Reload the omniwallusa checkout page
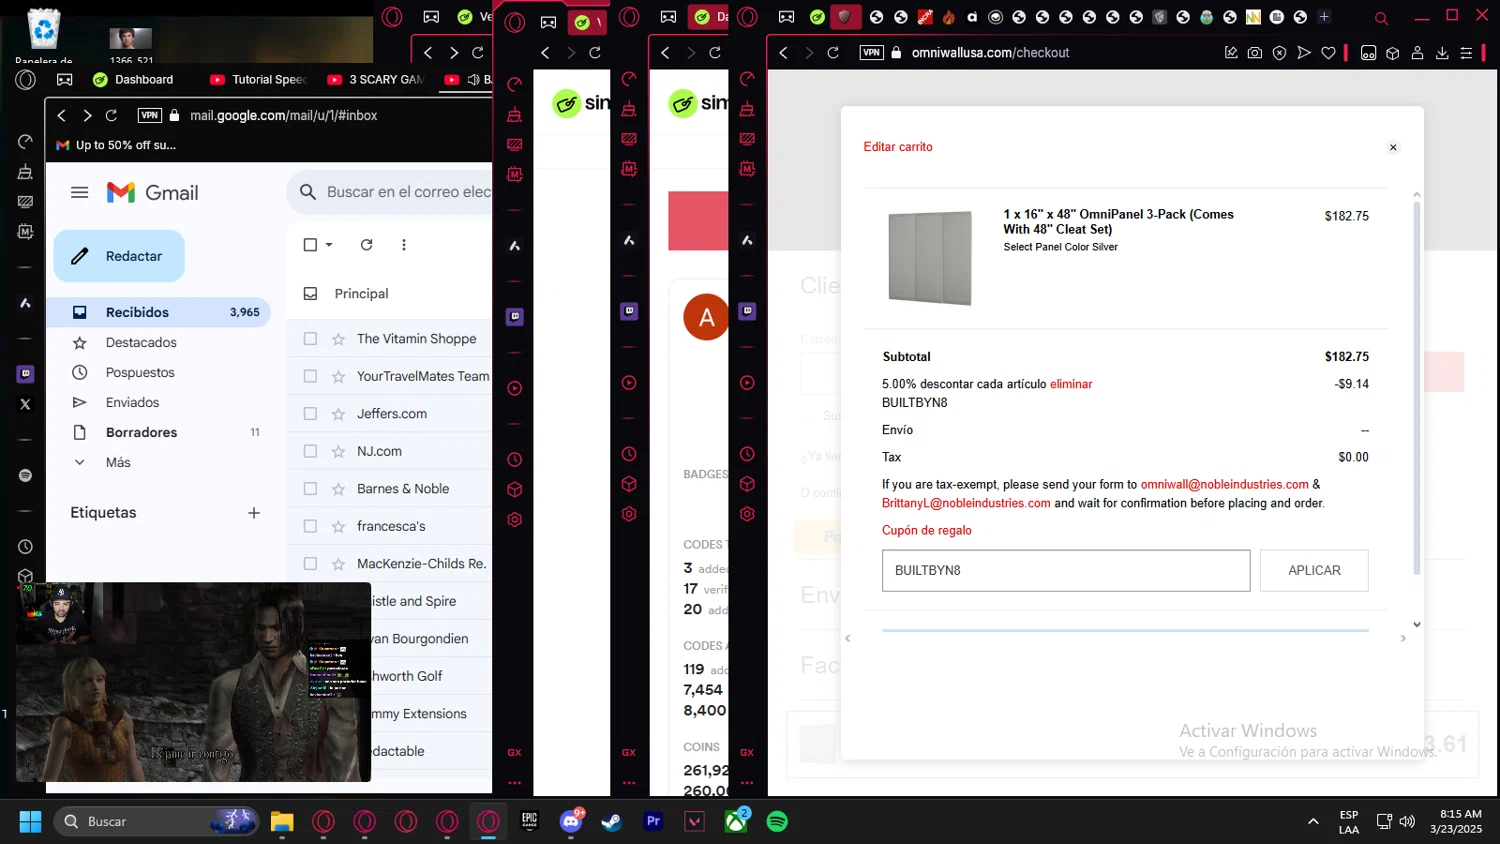 (833, 53)
